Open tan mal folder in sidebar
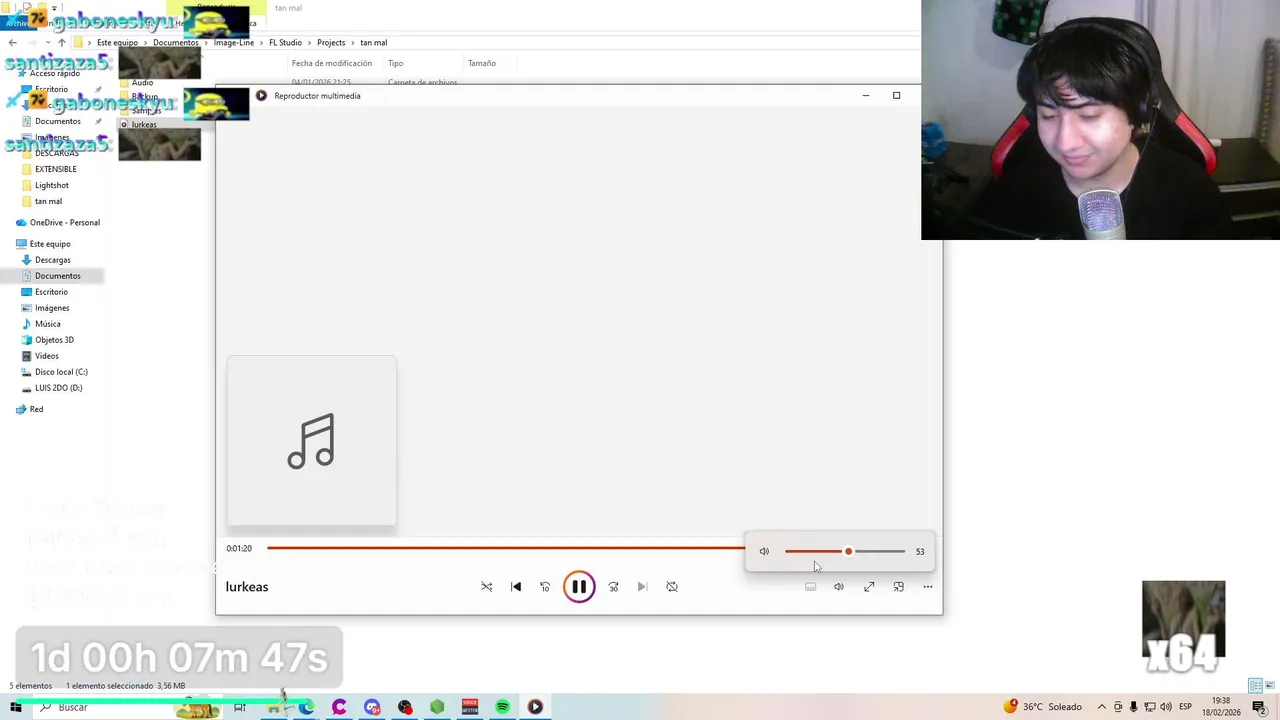 pyautogui.click(x=48, y=201)
